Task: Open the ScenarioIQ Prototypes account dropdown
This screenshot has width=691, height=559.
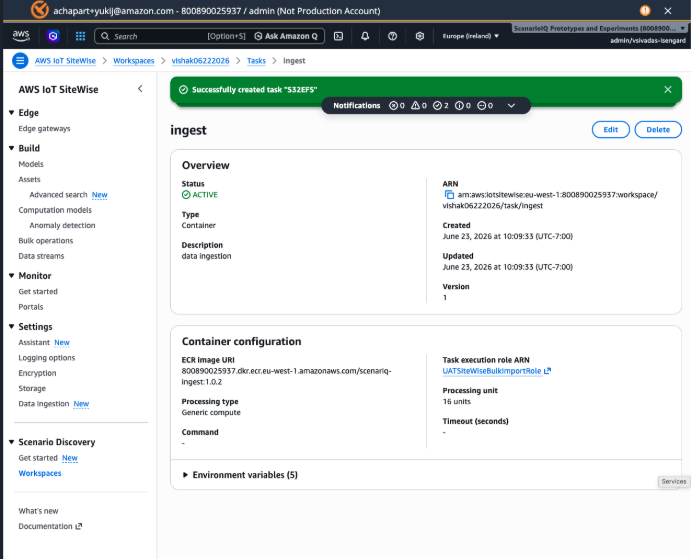Action: point(599,28)
